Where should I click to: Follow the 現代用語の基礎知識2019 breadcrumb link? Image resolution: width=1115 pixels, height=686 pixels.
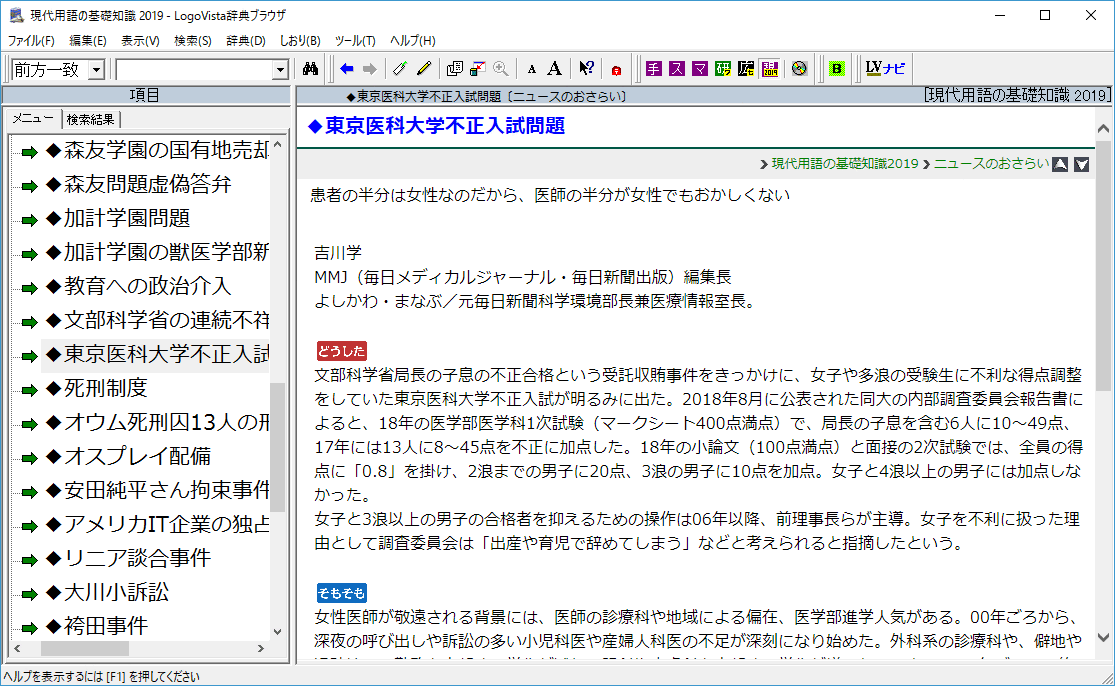pos(845,164)
